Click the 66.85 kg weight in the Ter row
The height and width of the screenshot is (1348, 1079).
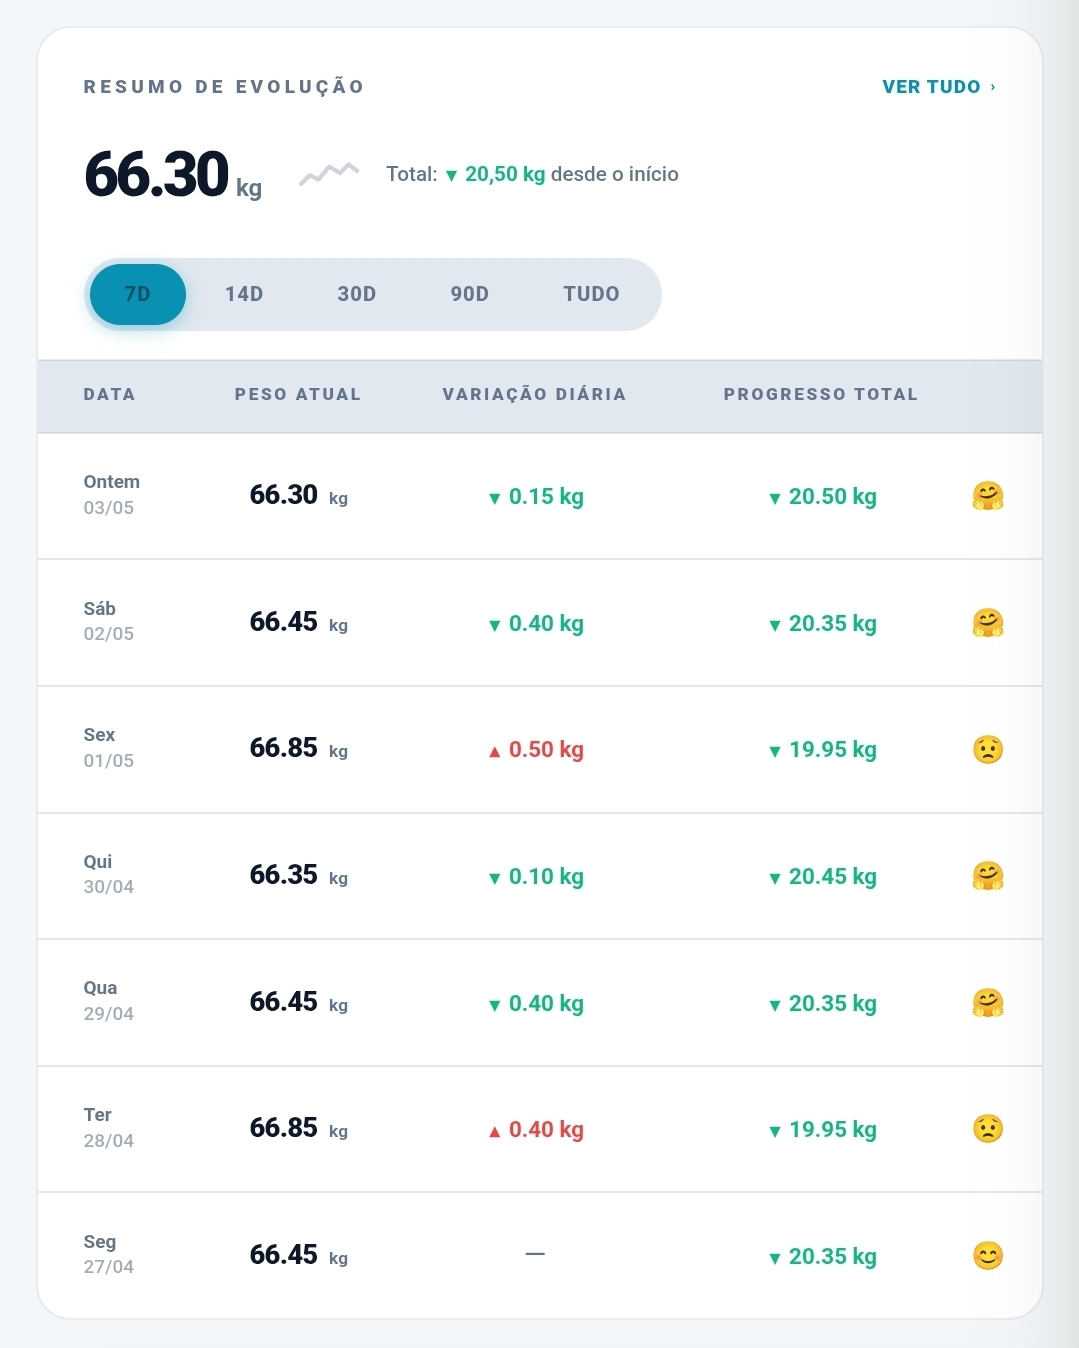[299, 1128]
